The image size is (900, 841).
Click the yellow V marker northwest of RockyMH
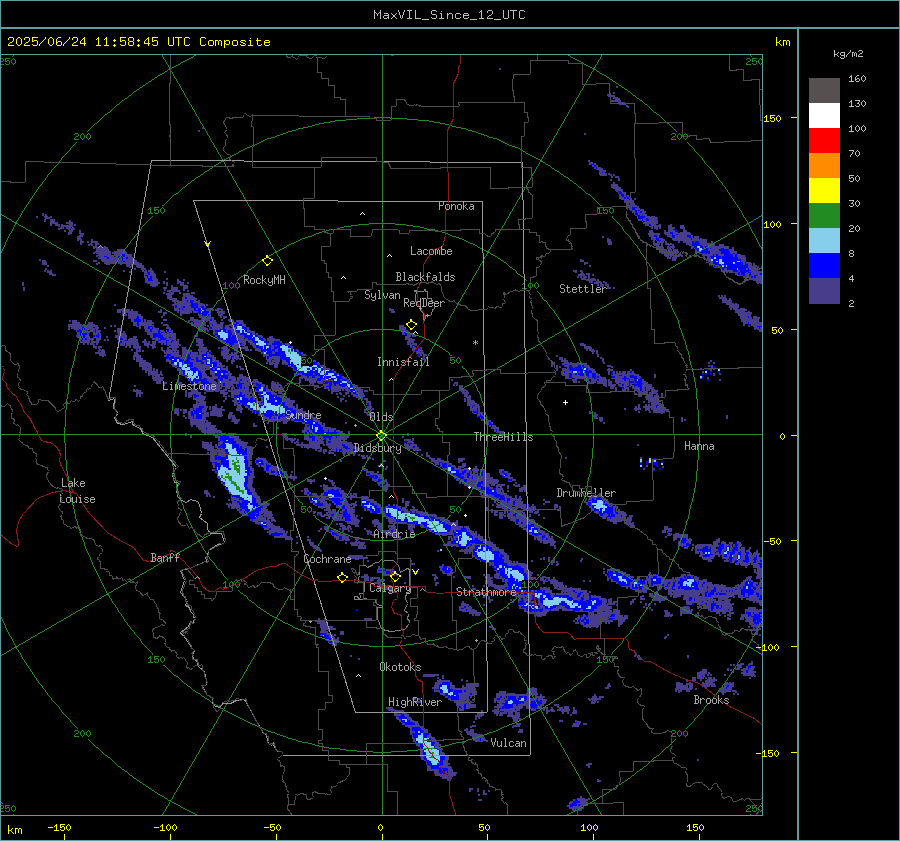point(208,244)
